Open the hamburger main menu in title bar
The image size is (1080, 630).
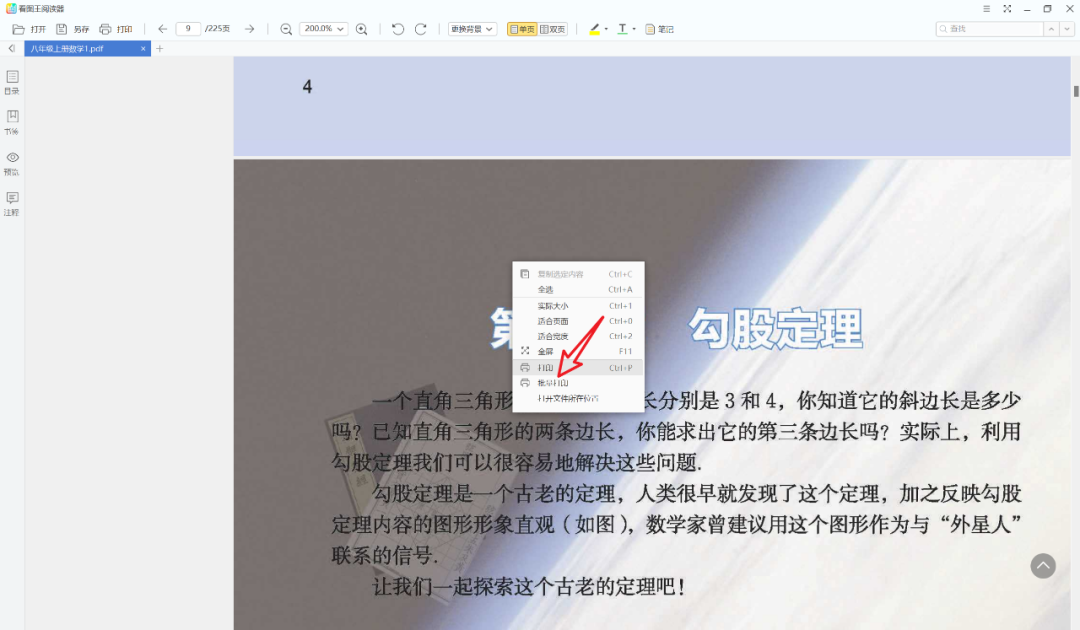[986, 8]
